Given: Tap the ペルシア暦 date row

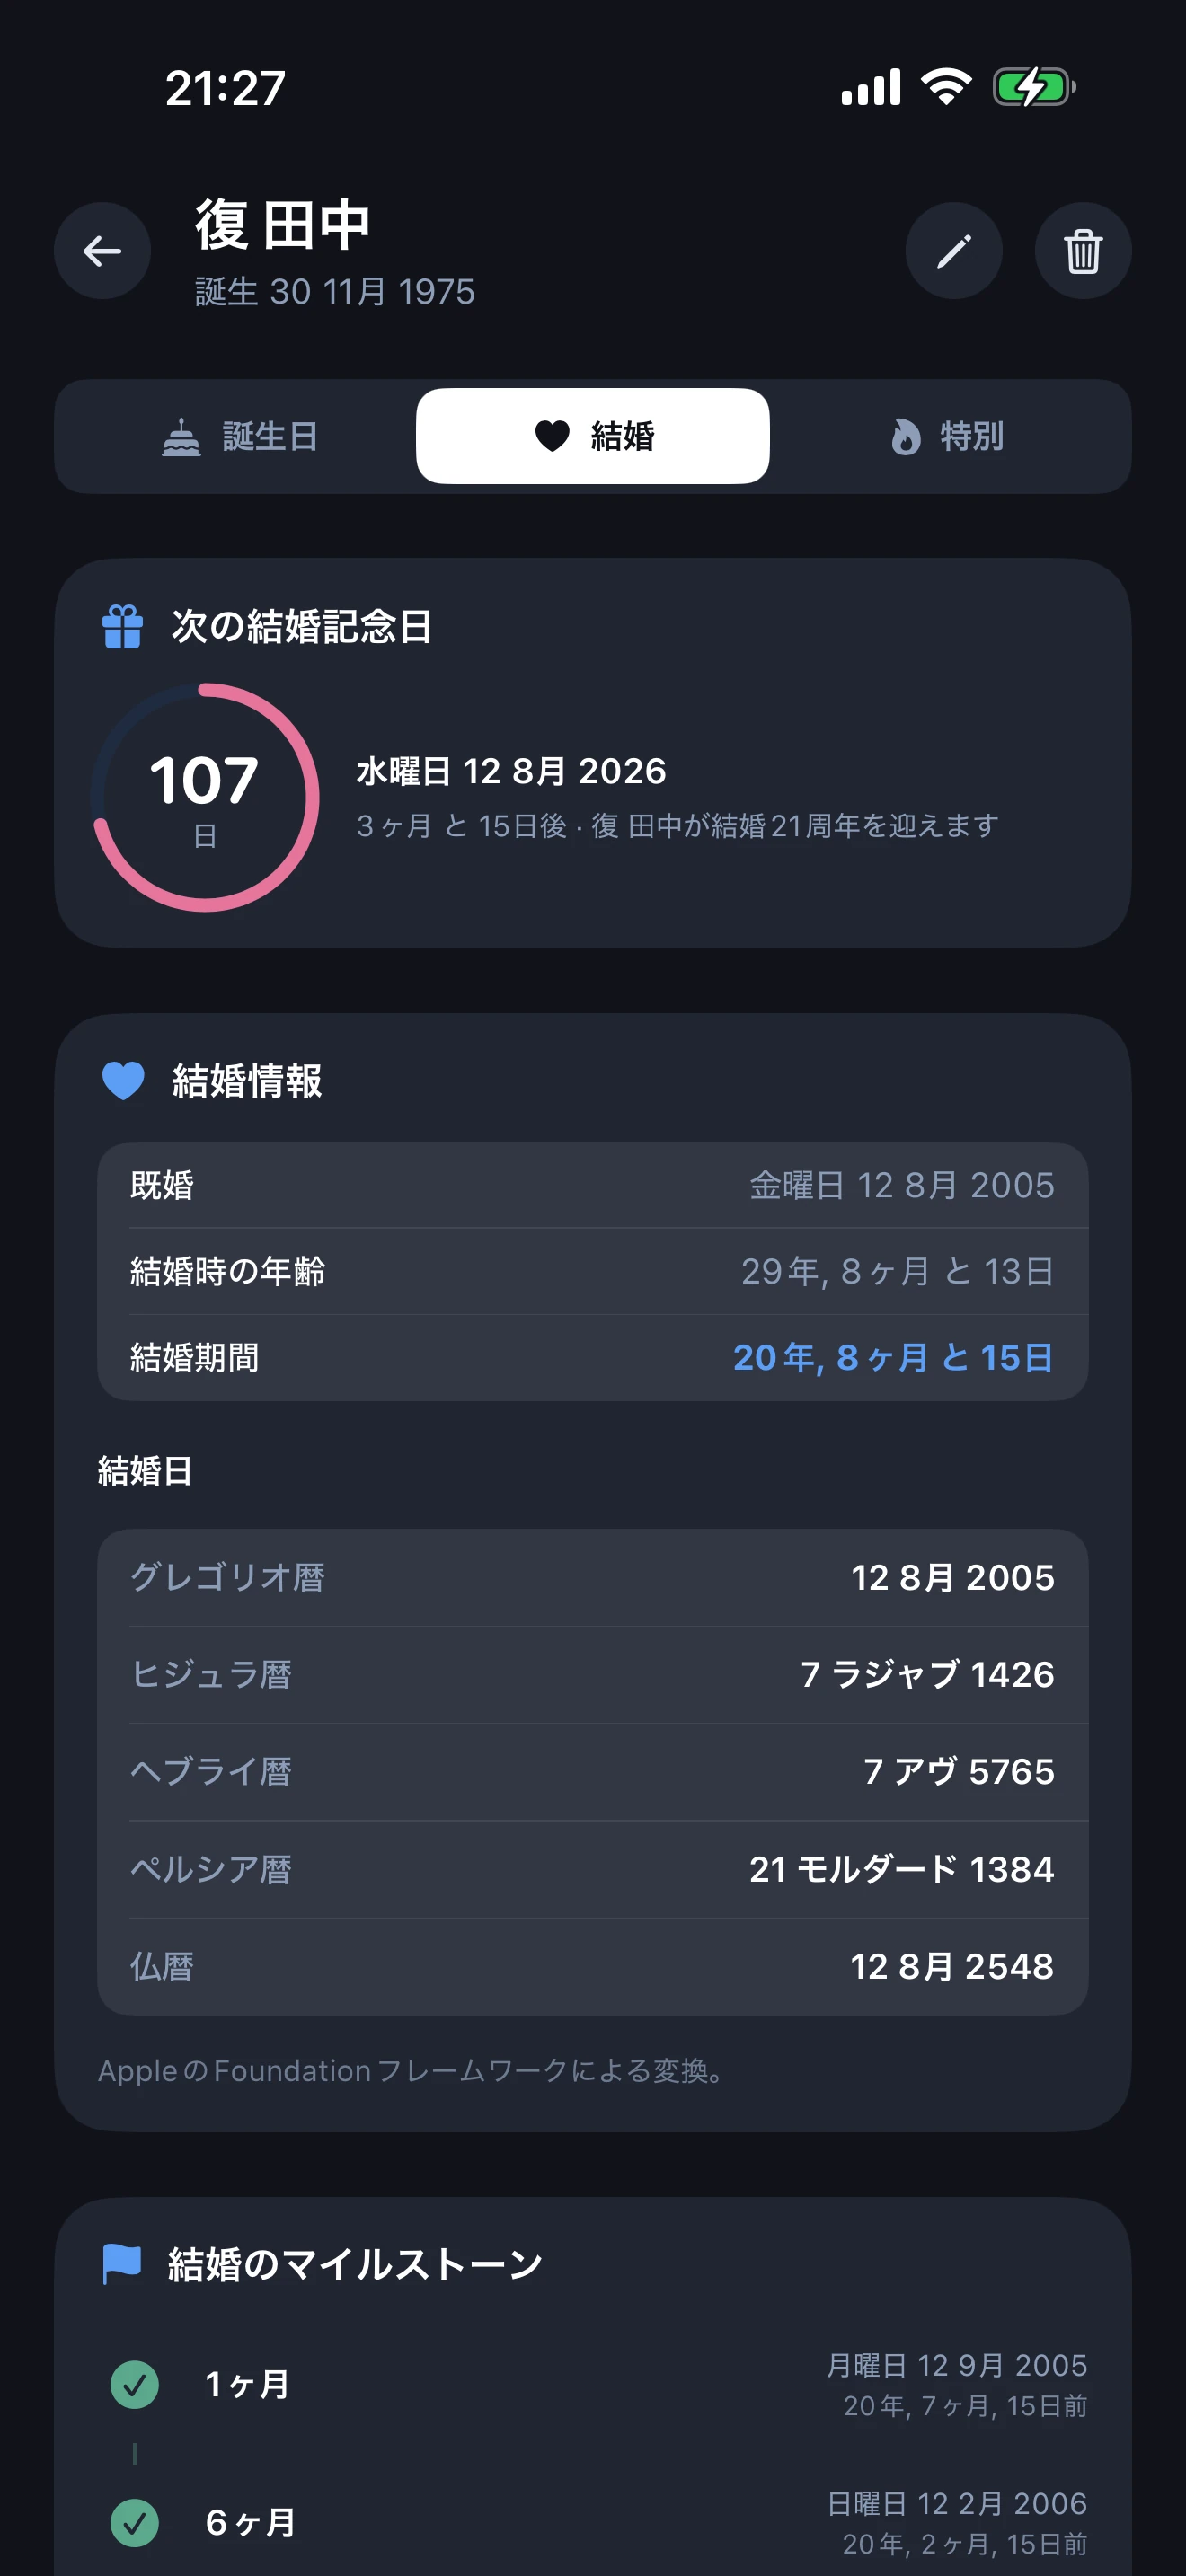Looking at the screenshot, I should [592, 1869].
